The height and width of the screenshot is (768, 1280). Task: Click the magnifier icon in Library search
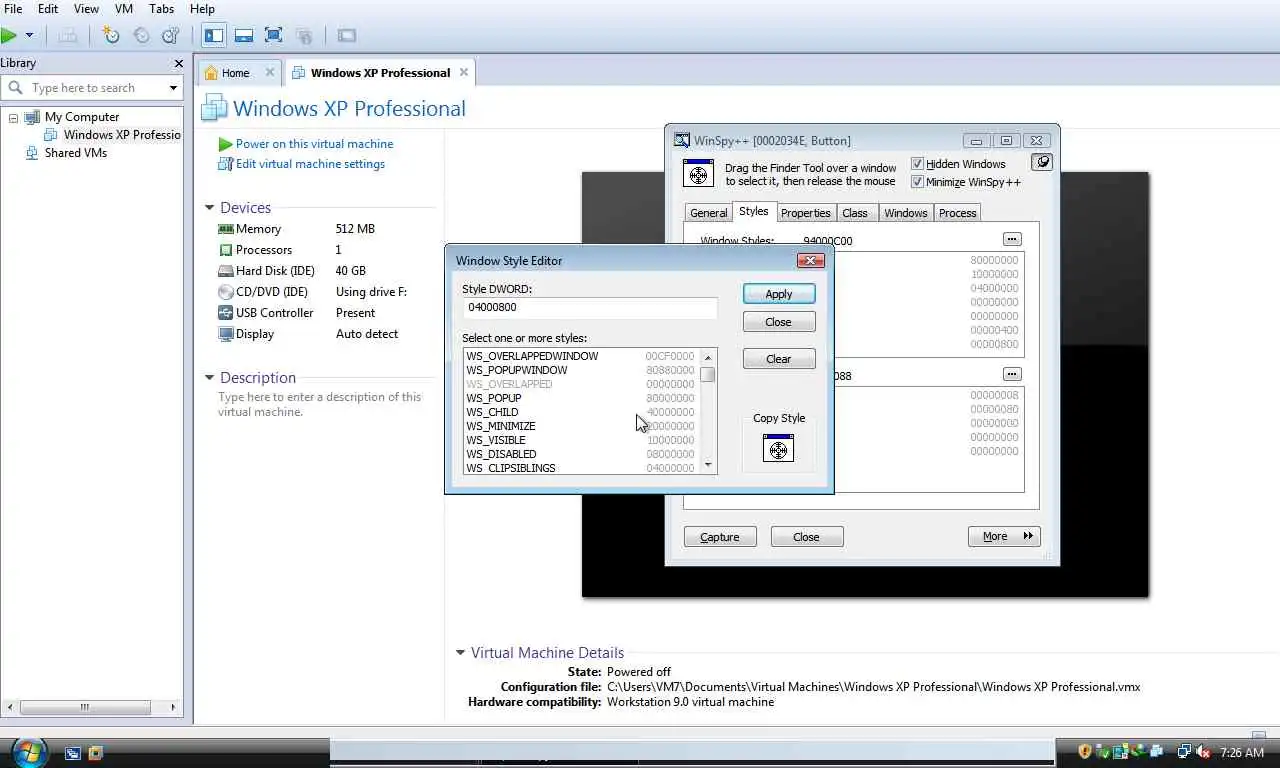tap(15, 88)
